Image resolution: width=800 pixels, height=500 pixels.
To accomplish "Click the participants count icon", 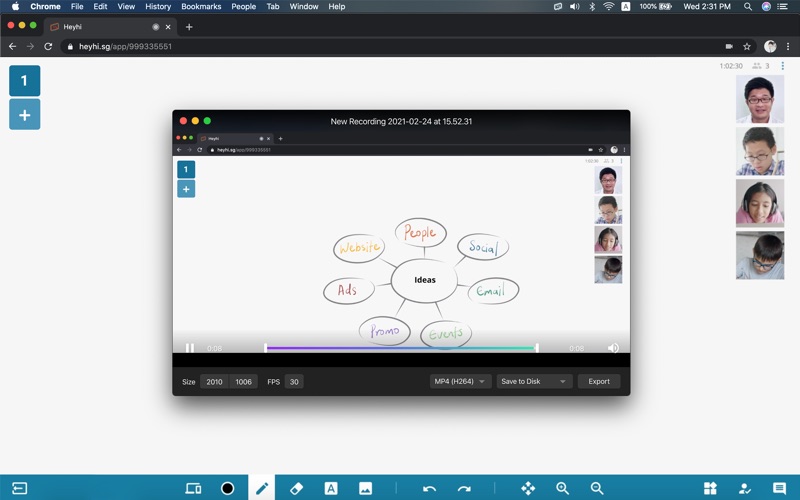I will [x=757, y=66].
